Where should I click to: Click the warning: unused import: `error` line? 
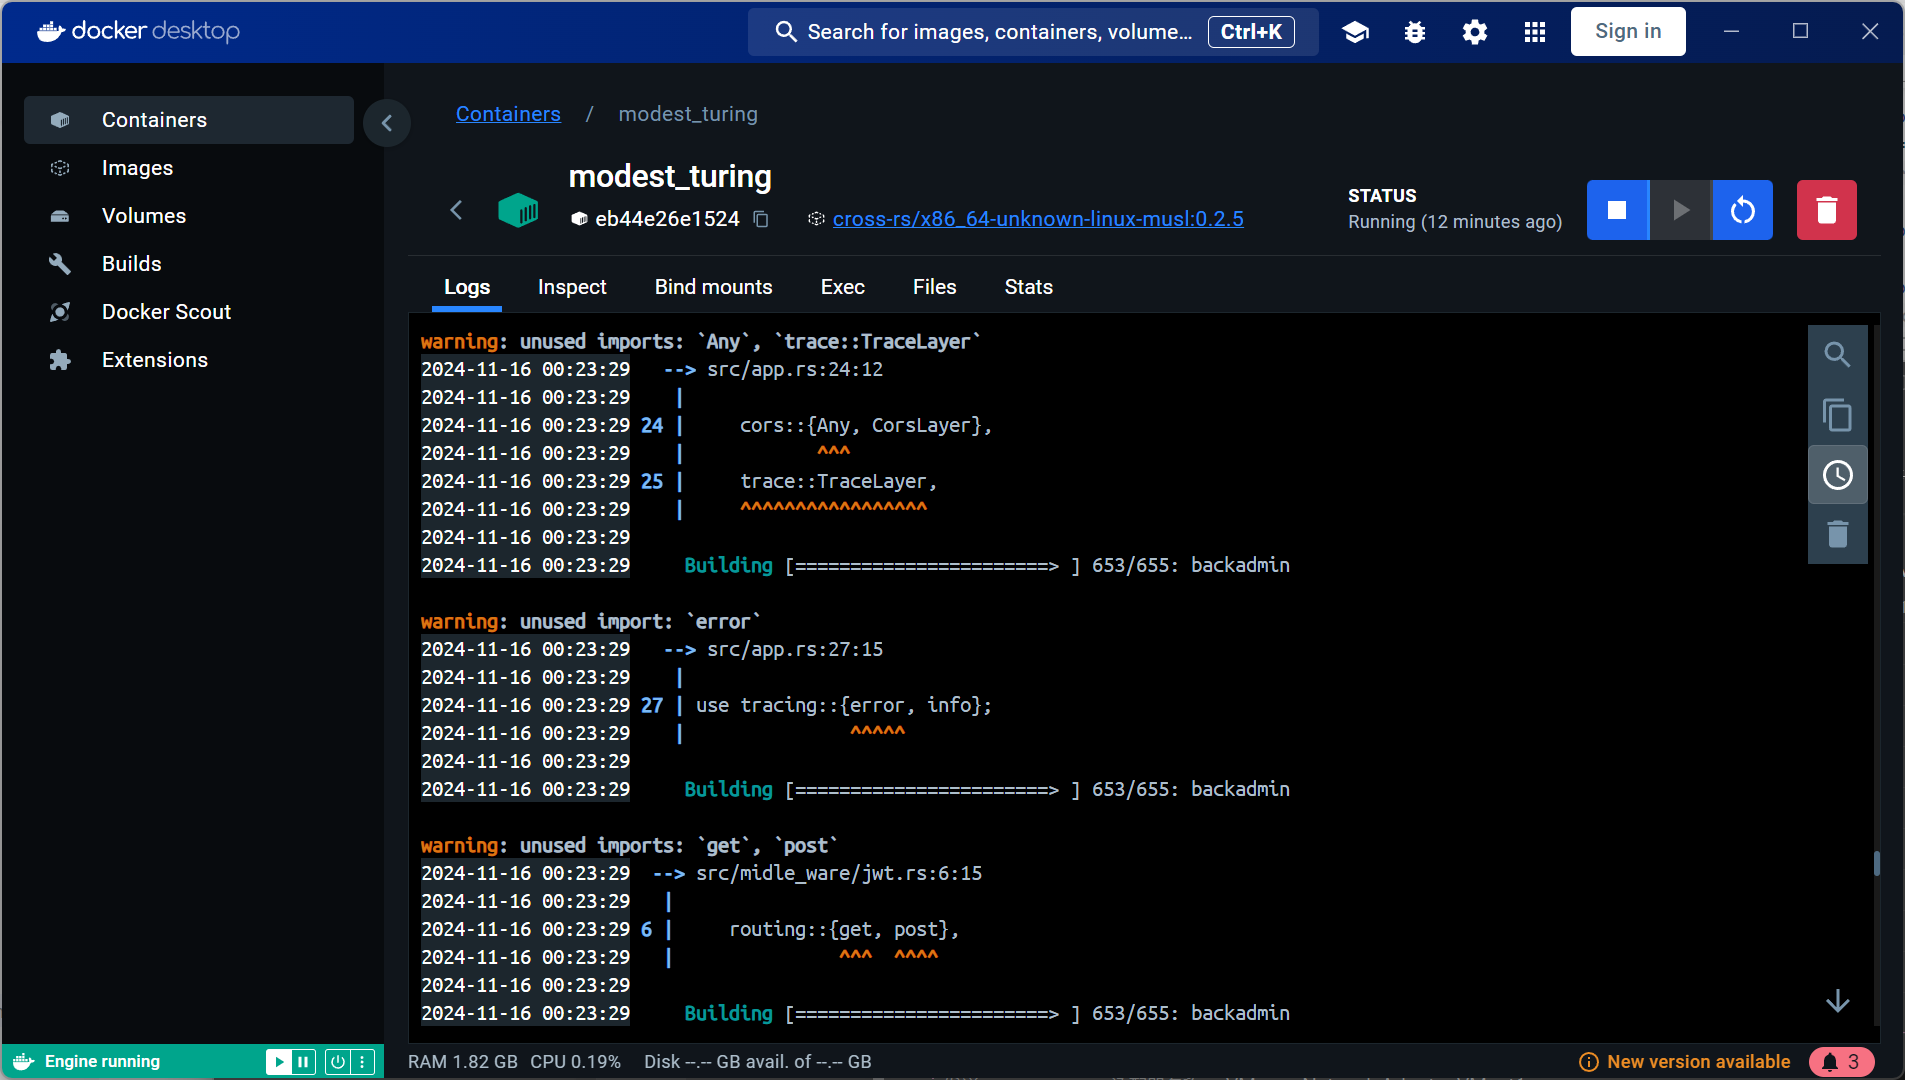point(590,622)
